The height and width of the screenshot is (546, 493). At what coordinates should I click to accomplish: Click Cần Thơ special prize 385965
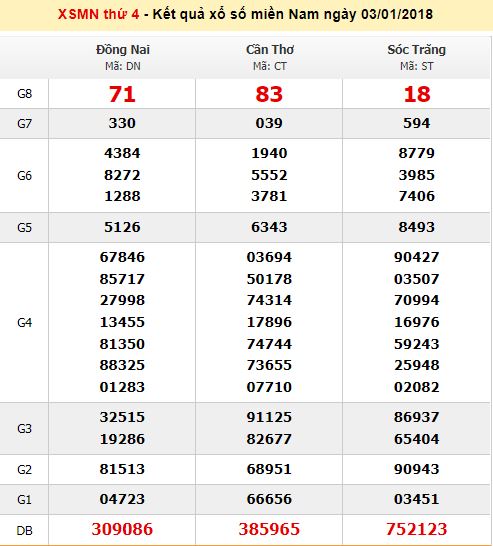(269, 529)
